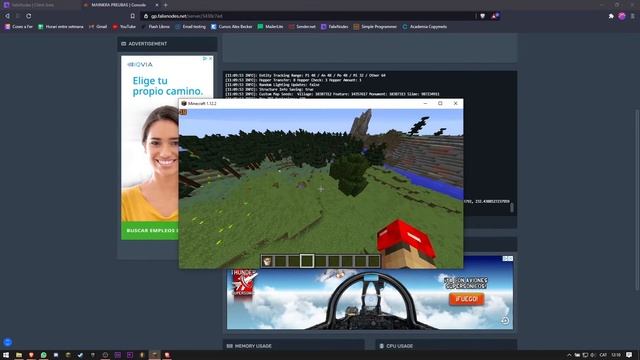Click the console scrollbar handle
The width and height of the screenshot is (640, 360).
pyautogui.click(x=511, y=207)
